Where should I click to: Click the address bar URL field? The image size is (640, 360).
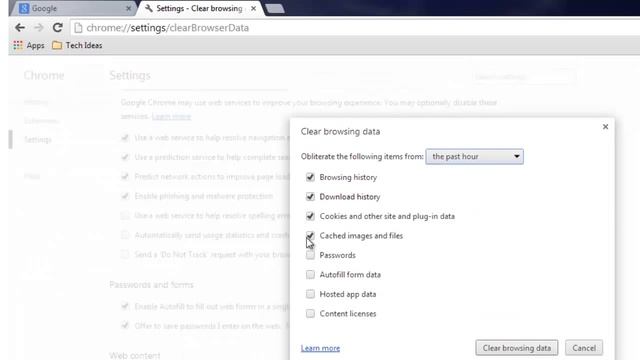tap(354, 28)
